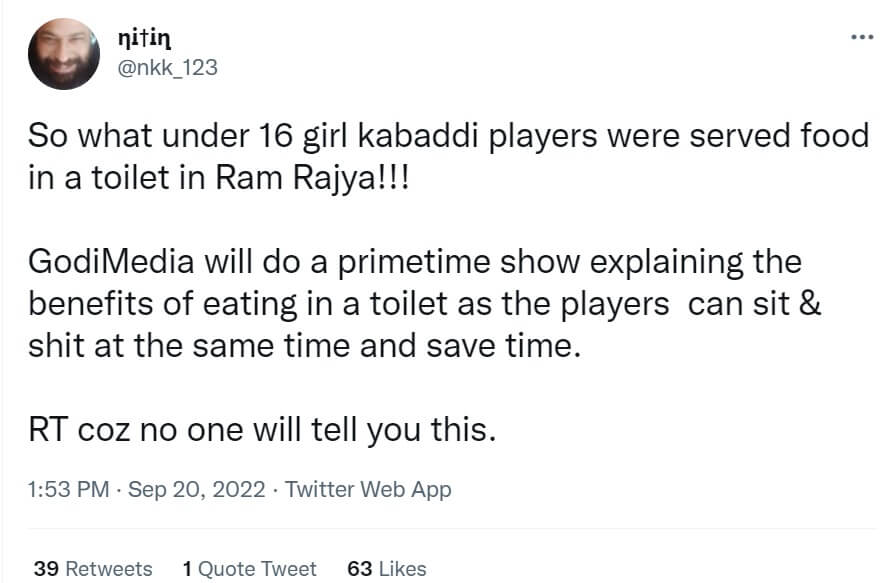View the 39 Retweets list
The image size is (889, 583).
pos(93,568)
